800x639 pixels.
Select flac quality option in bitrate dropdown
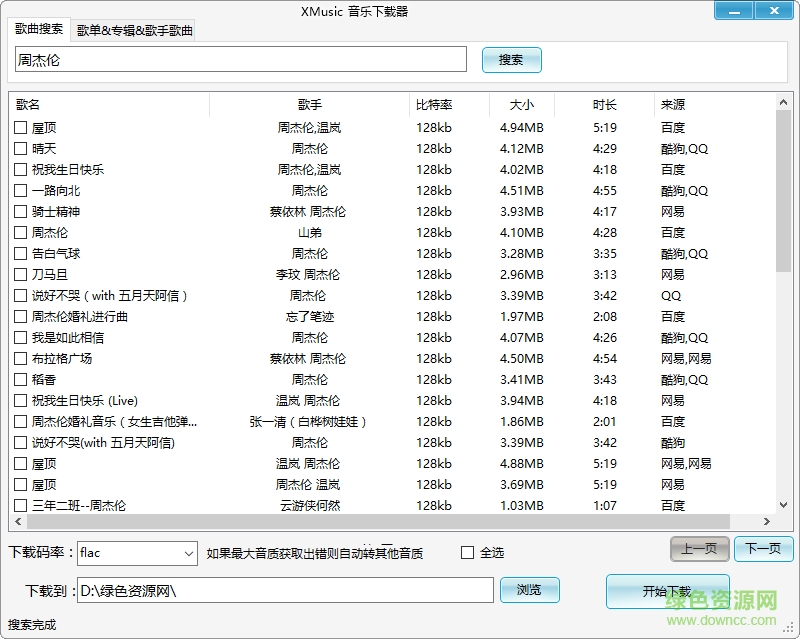pyautogui.click(x=120, y=554)
